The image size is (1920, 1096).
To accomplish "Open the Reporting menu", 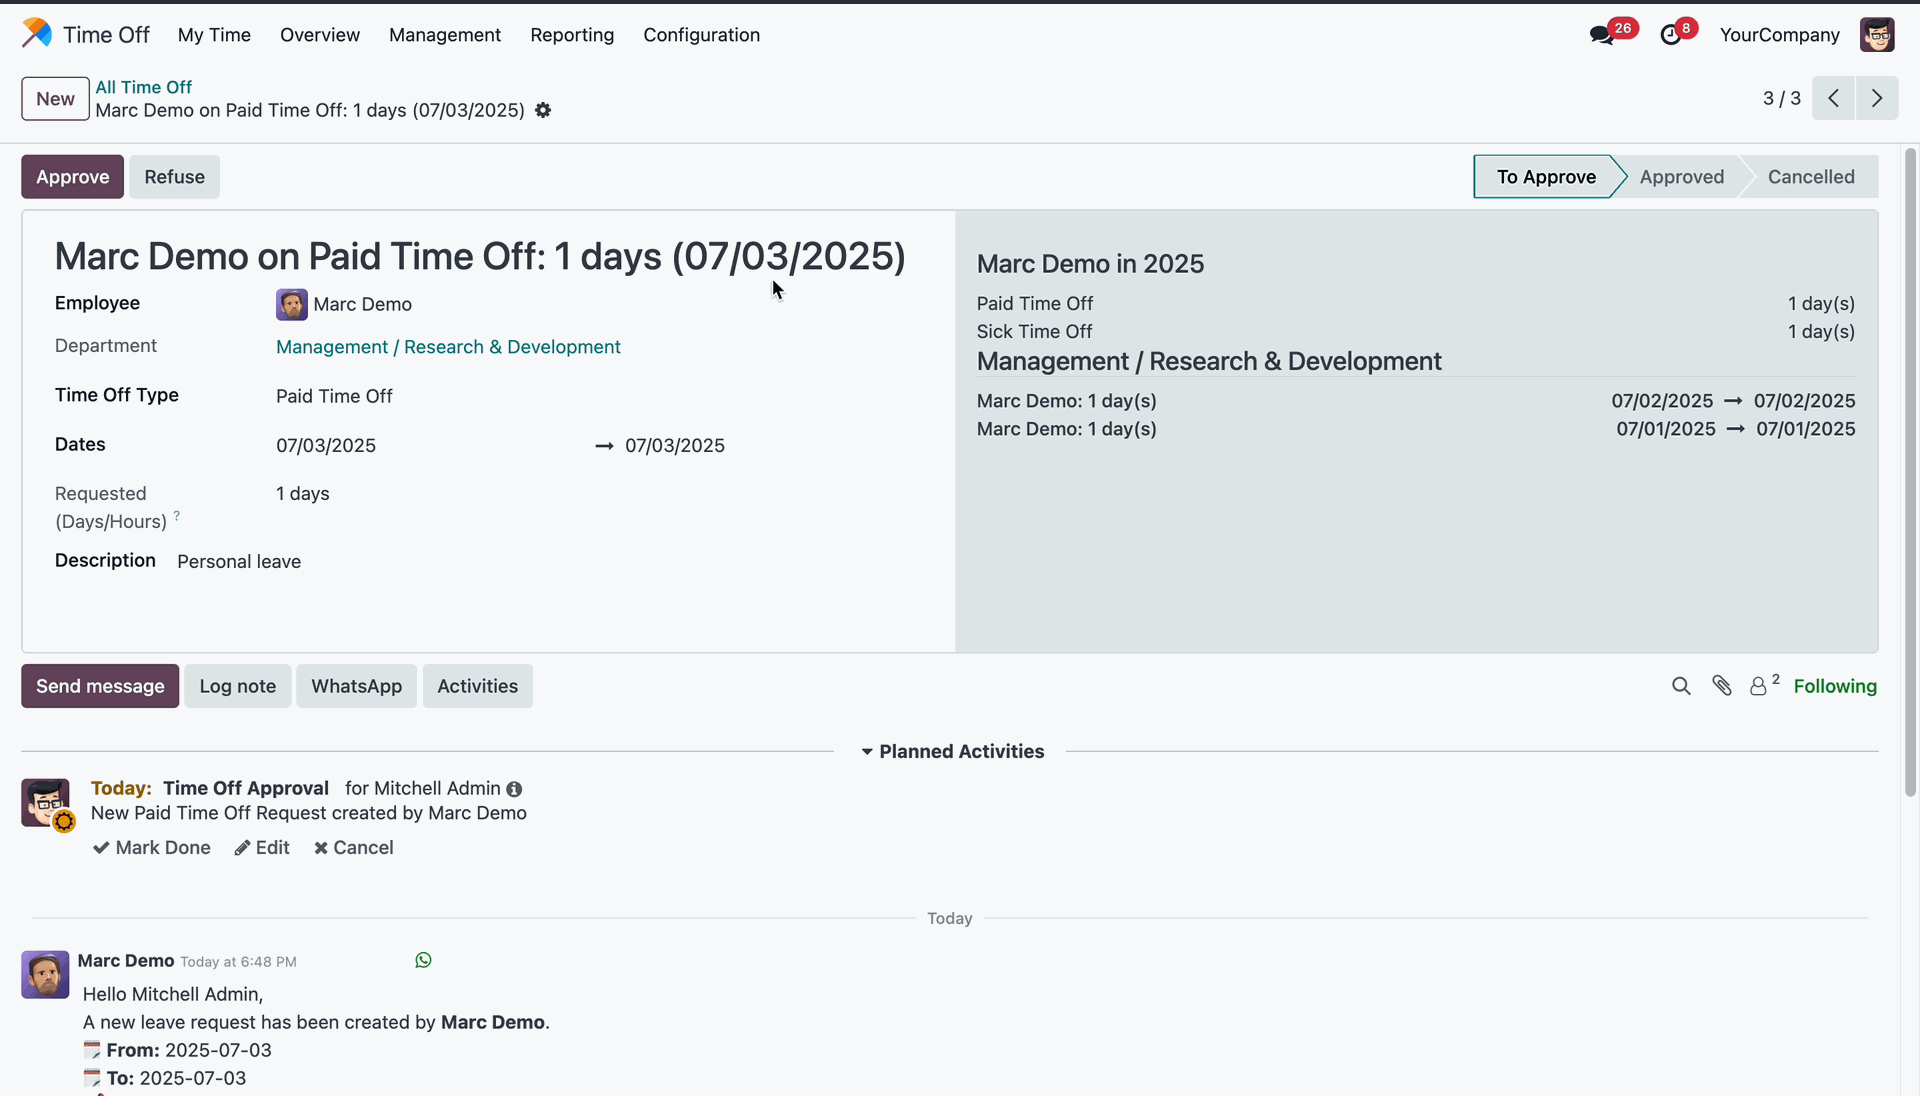I will coord(572,35).
